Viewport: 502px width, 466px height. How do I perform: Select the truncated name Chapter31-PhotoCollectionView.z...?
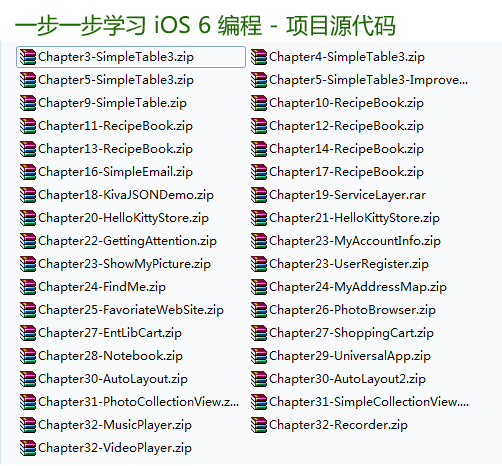pyautogui.click(x=139, y=402)
